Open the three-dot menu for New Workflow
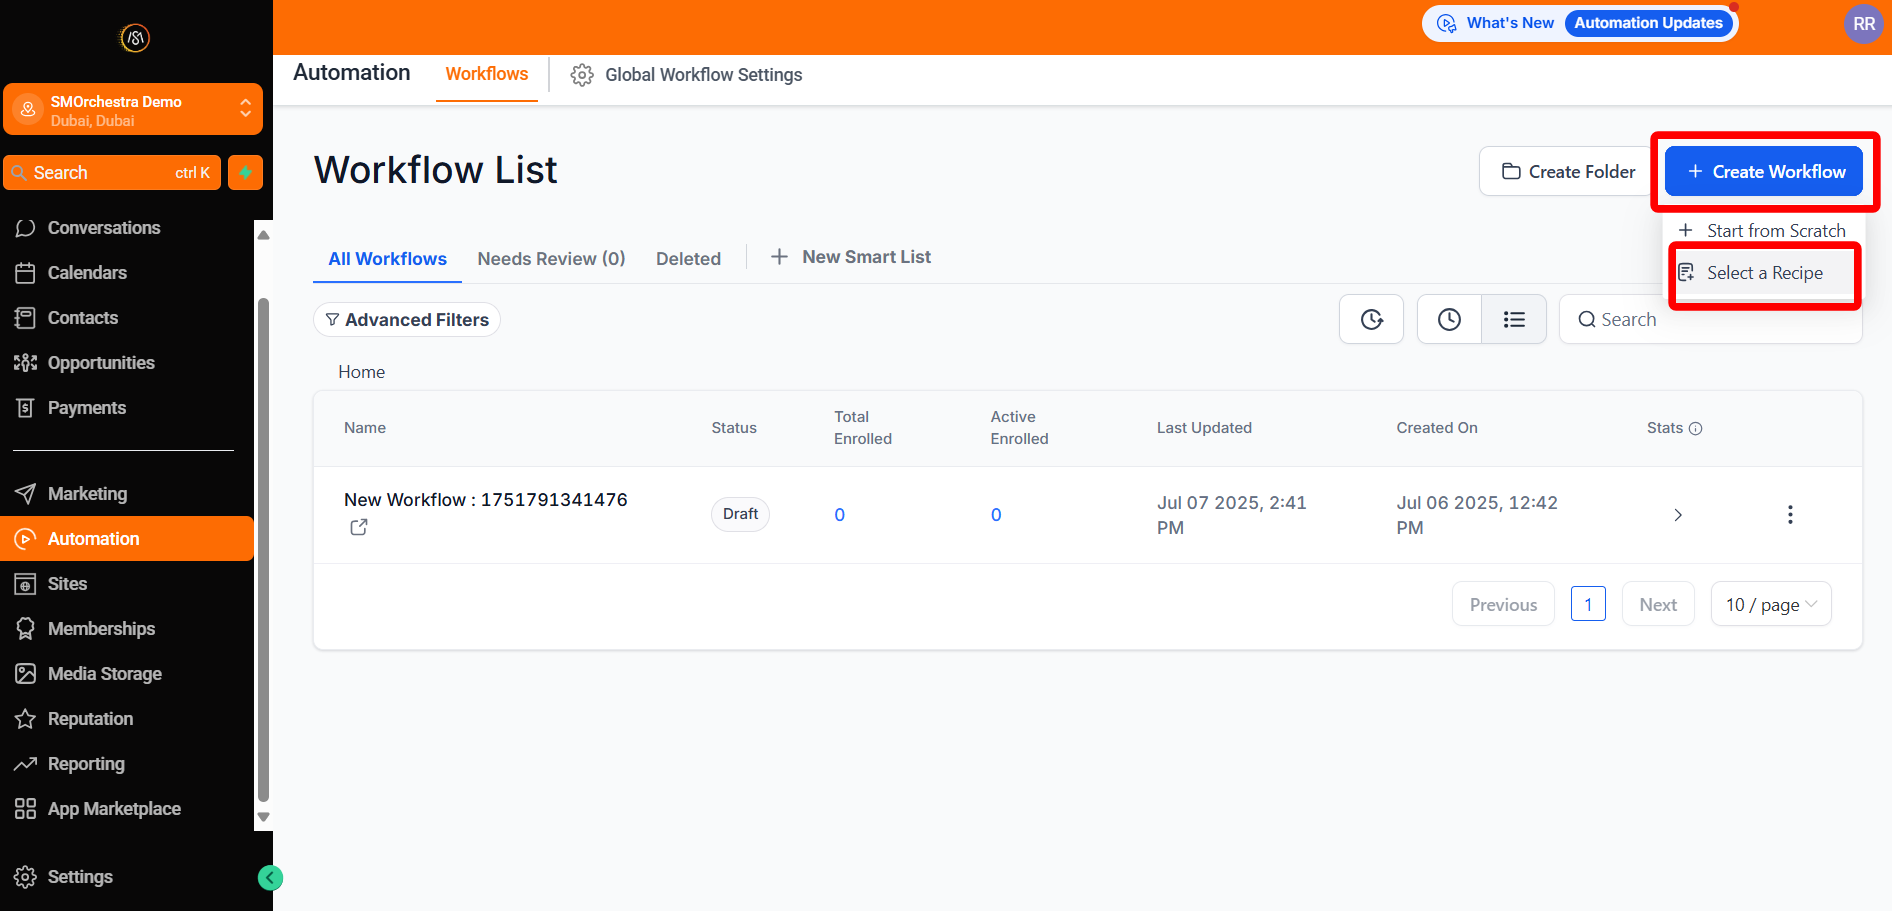The height and width of the screenshot is (911, 1892). click(x=1789, y=514)
